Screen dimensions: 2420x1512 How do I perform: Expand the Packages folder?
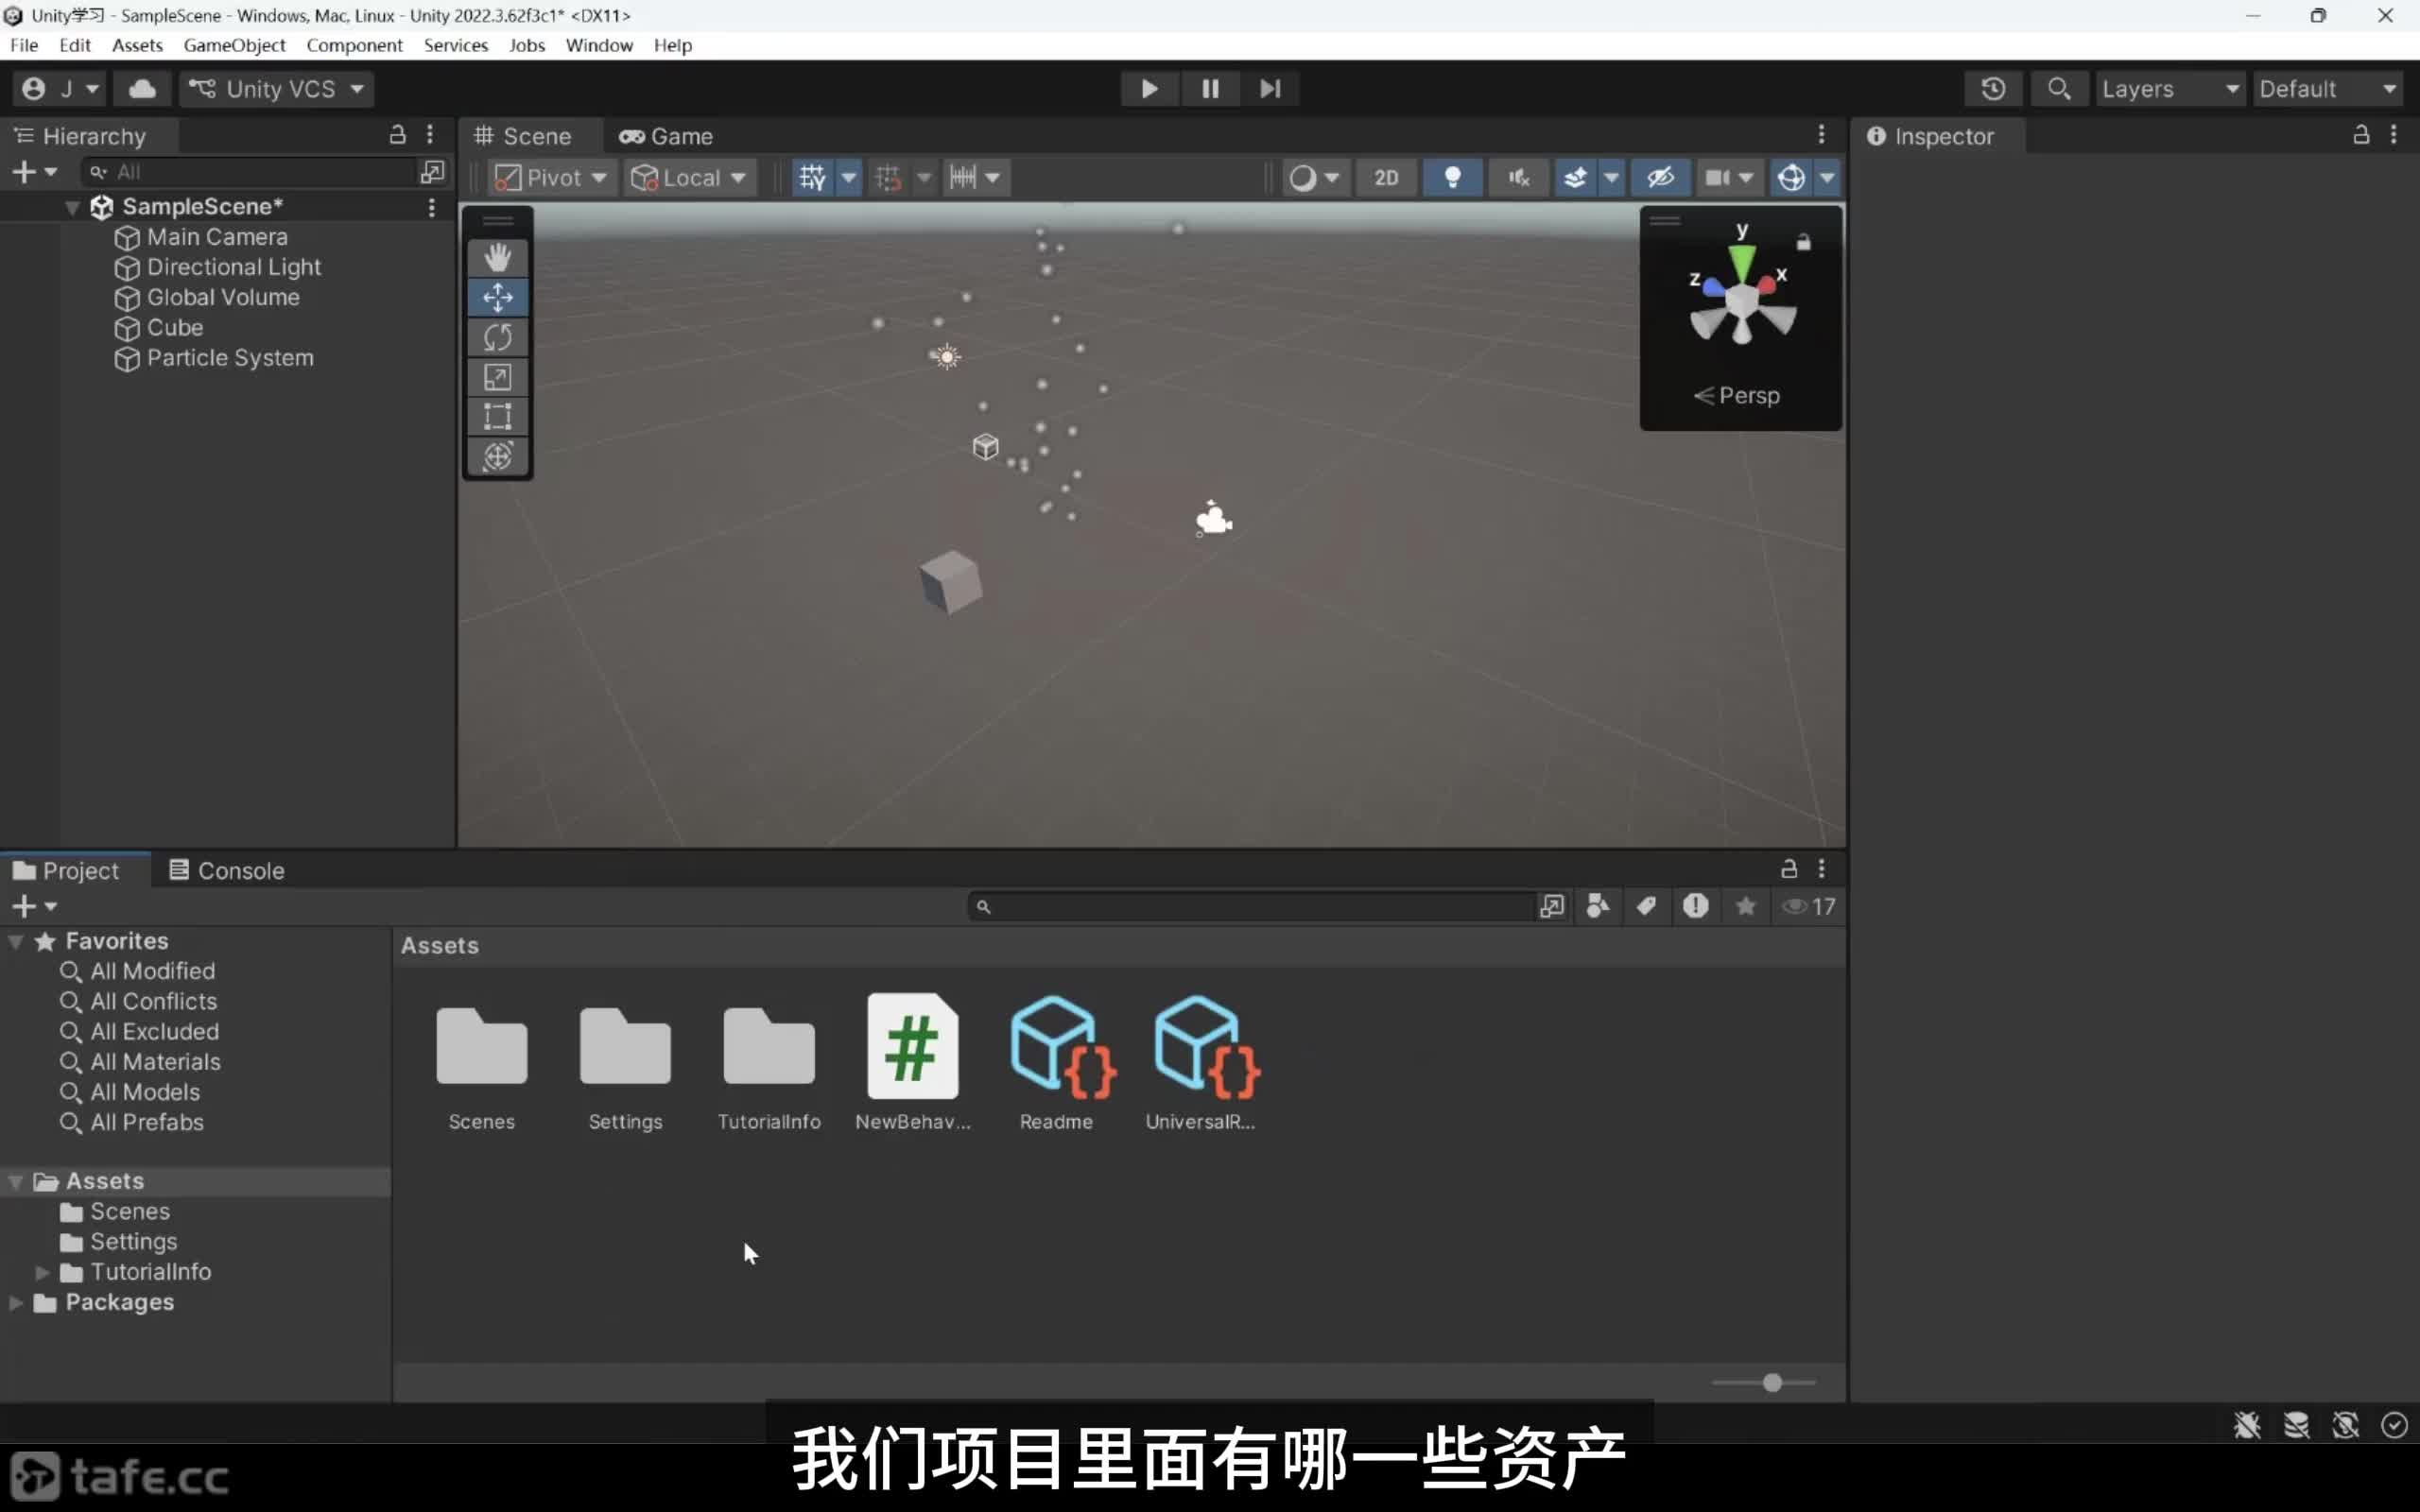point(16,1302)
